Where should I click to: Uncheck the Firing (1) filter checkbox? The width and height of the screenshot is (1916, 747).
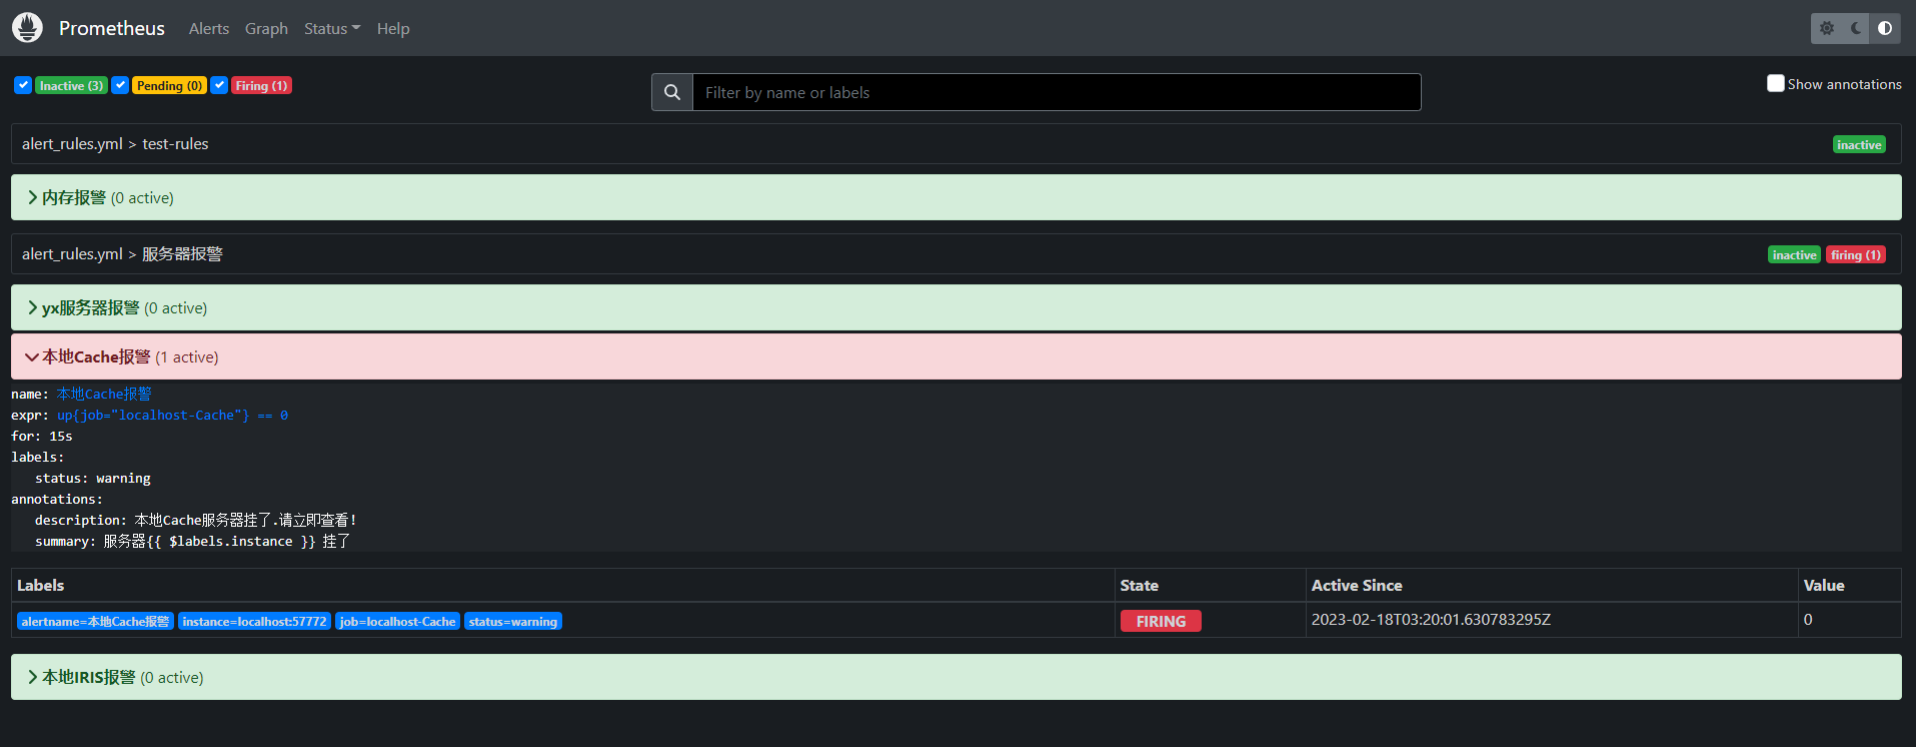pyautogui.click(x=220, y=85)
